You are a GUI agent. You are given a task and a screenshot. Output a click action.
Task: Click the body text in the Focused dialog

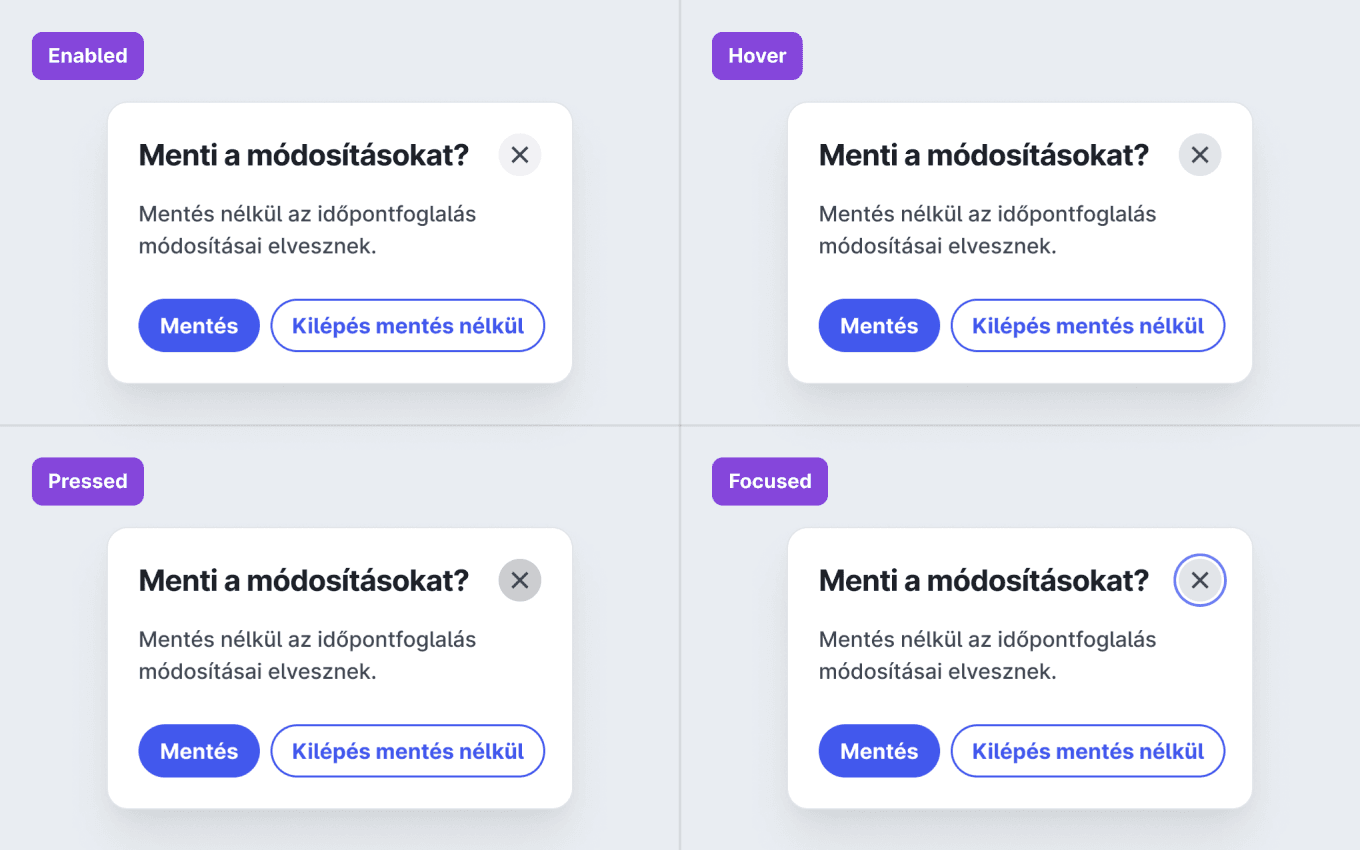click(987, 654)
